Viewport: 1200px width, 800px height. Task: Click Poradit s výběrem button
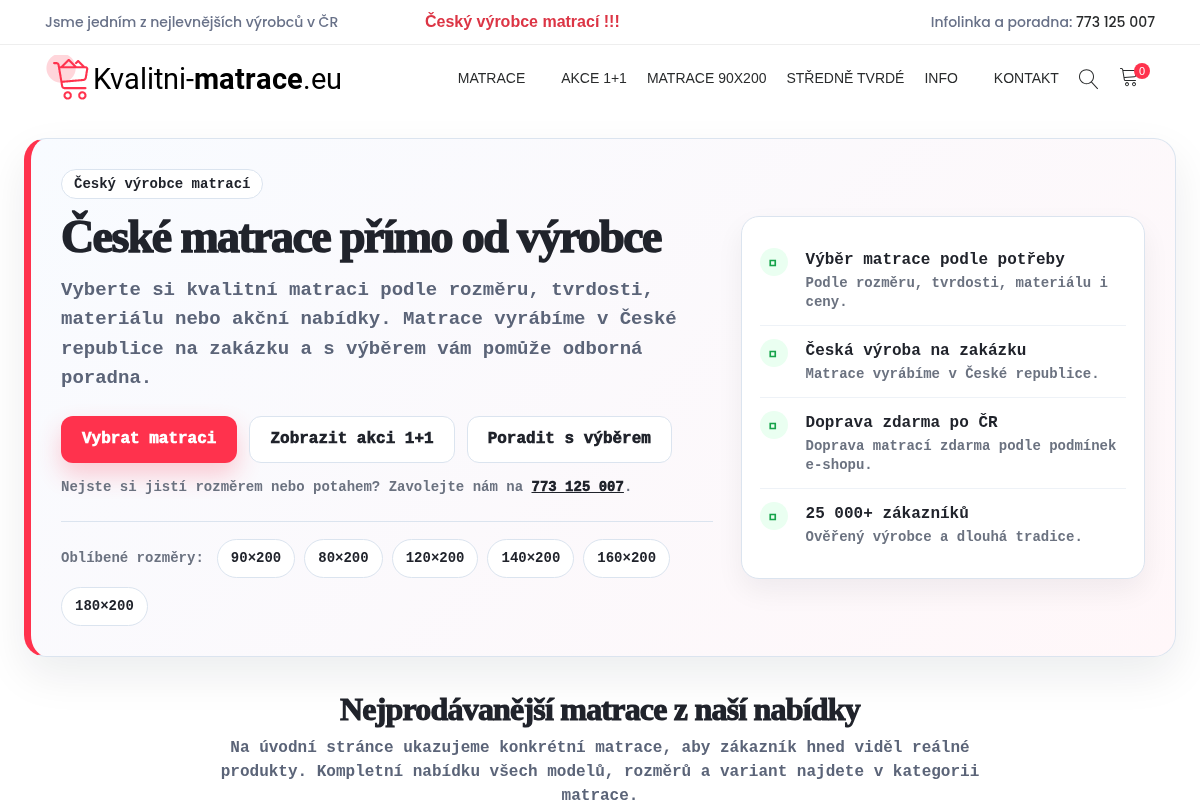pos(569,439)
